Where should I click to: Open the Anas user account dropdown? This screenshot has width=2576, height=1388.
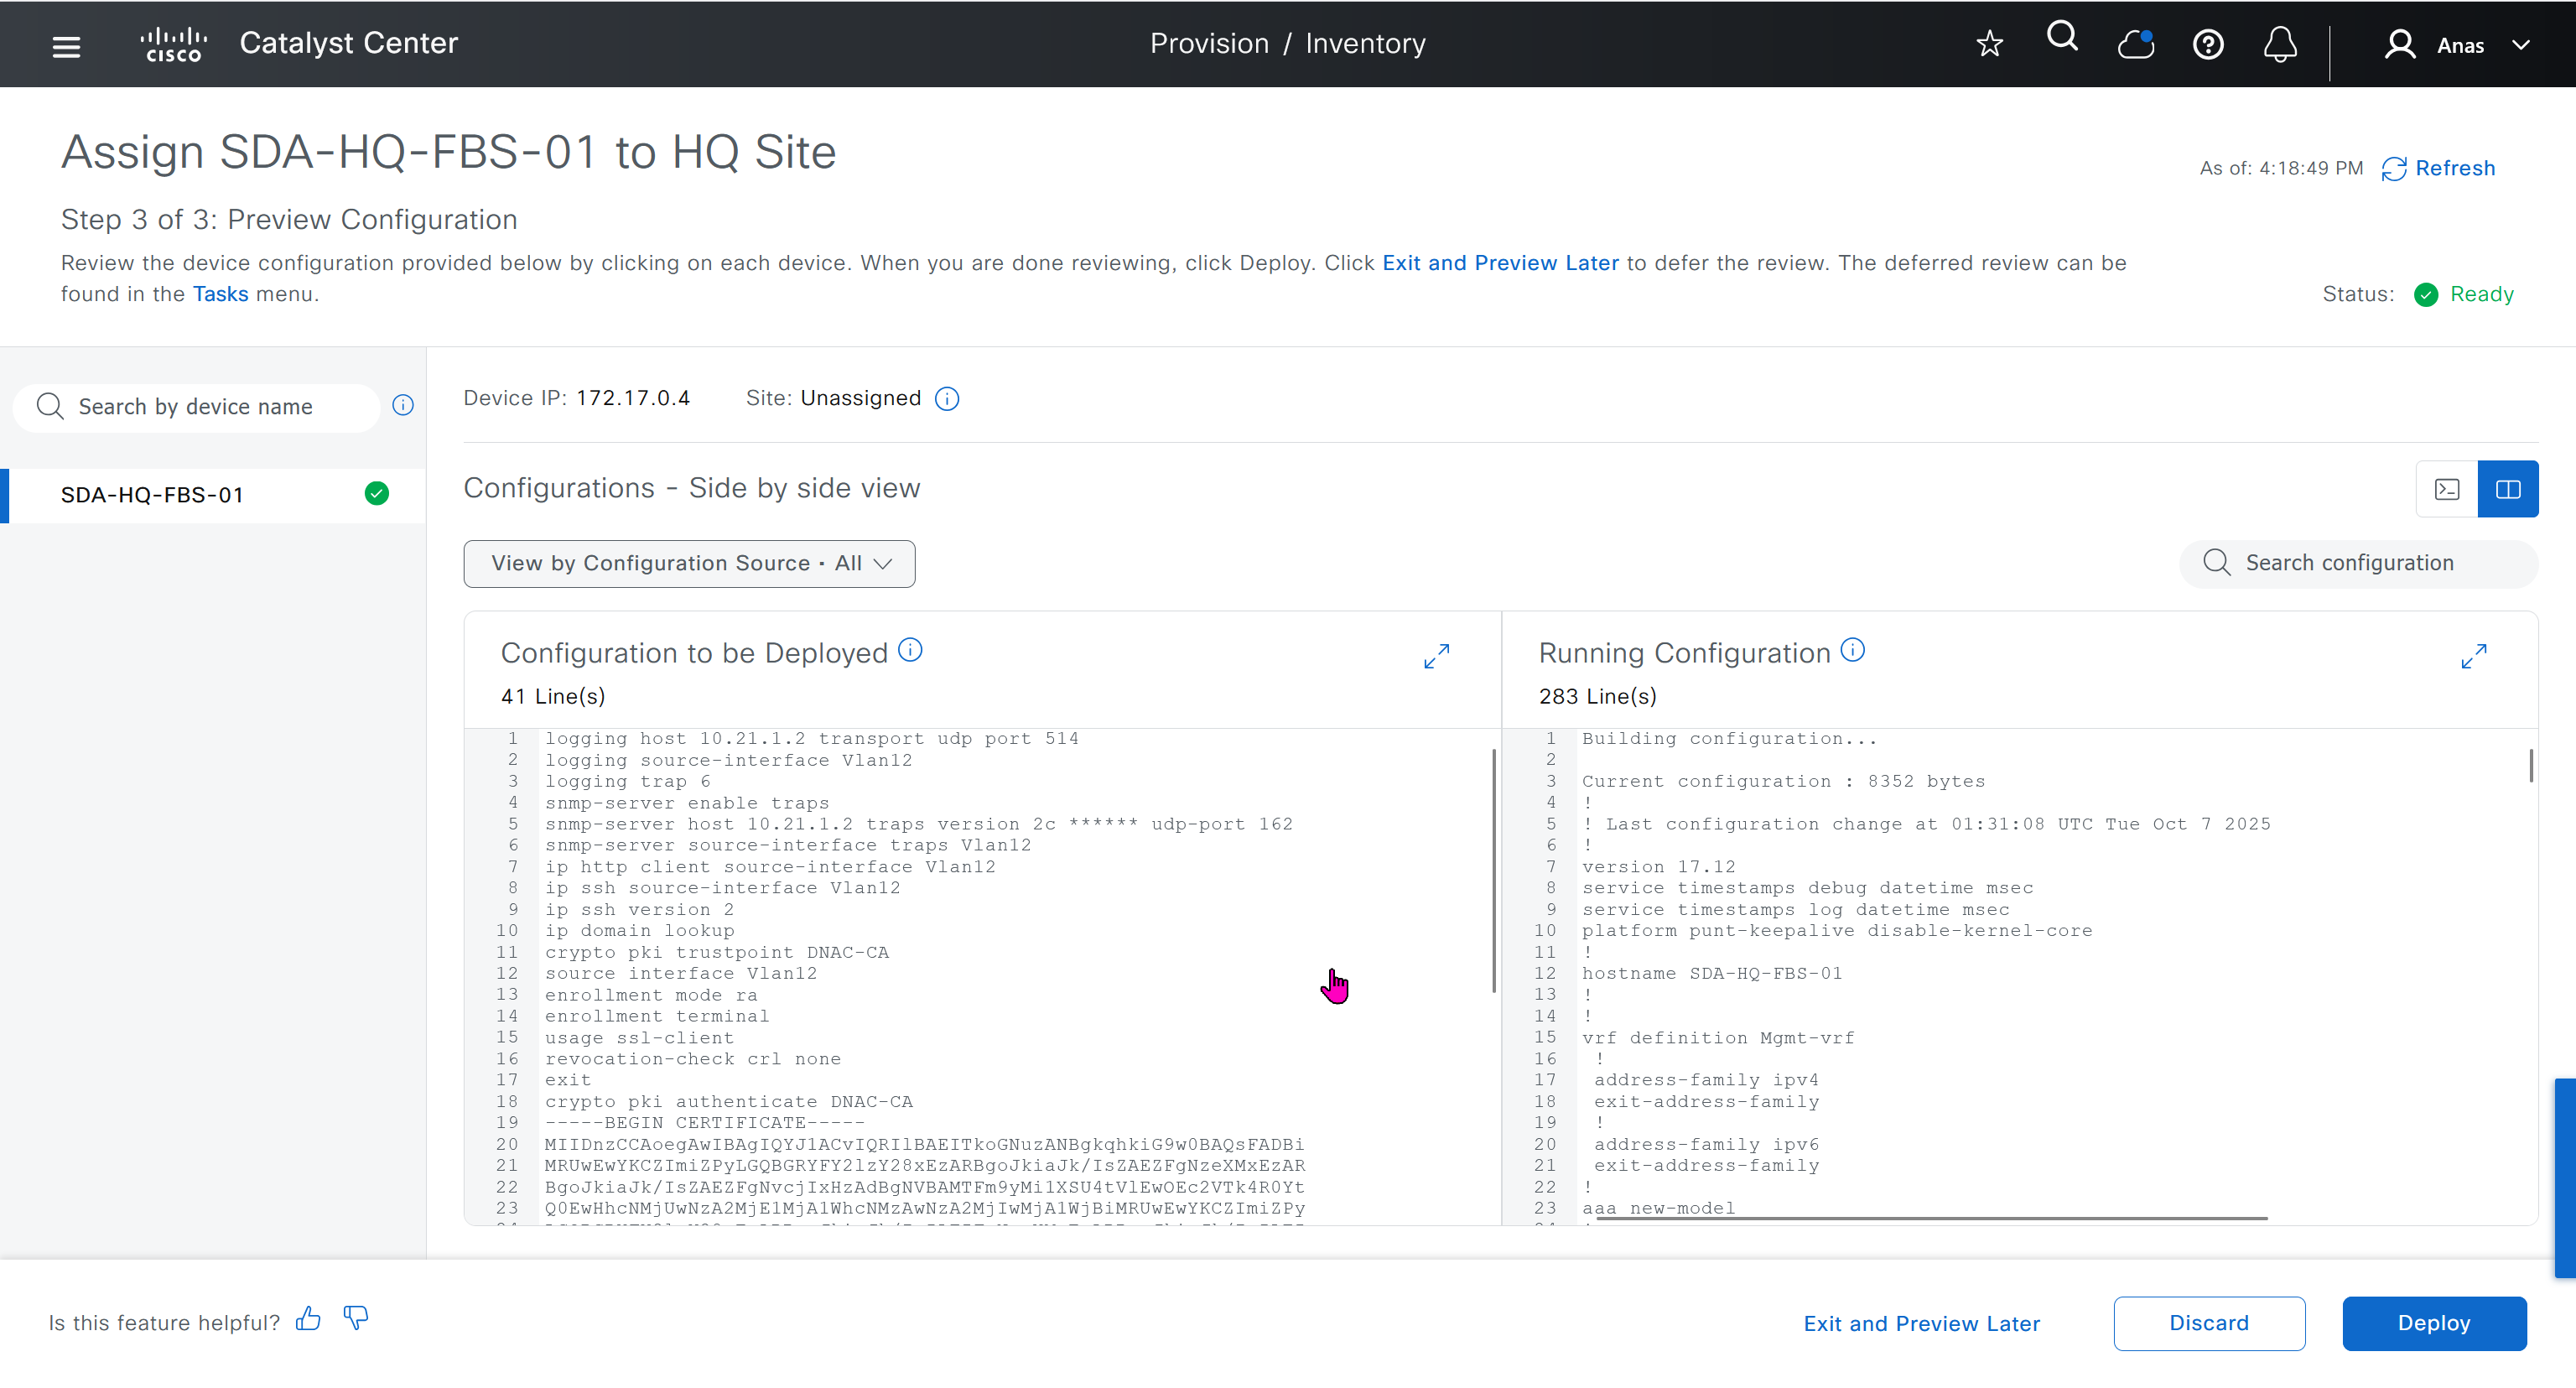pos(2459,45)
